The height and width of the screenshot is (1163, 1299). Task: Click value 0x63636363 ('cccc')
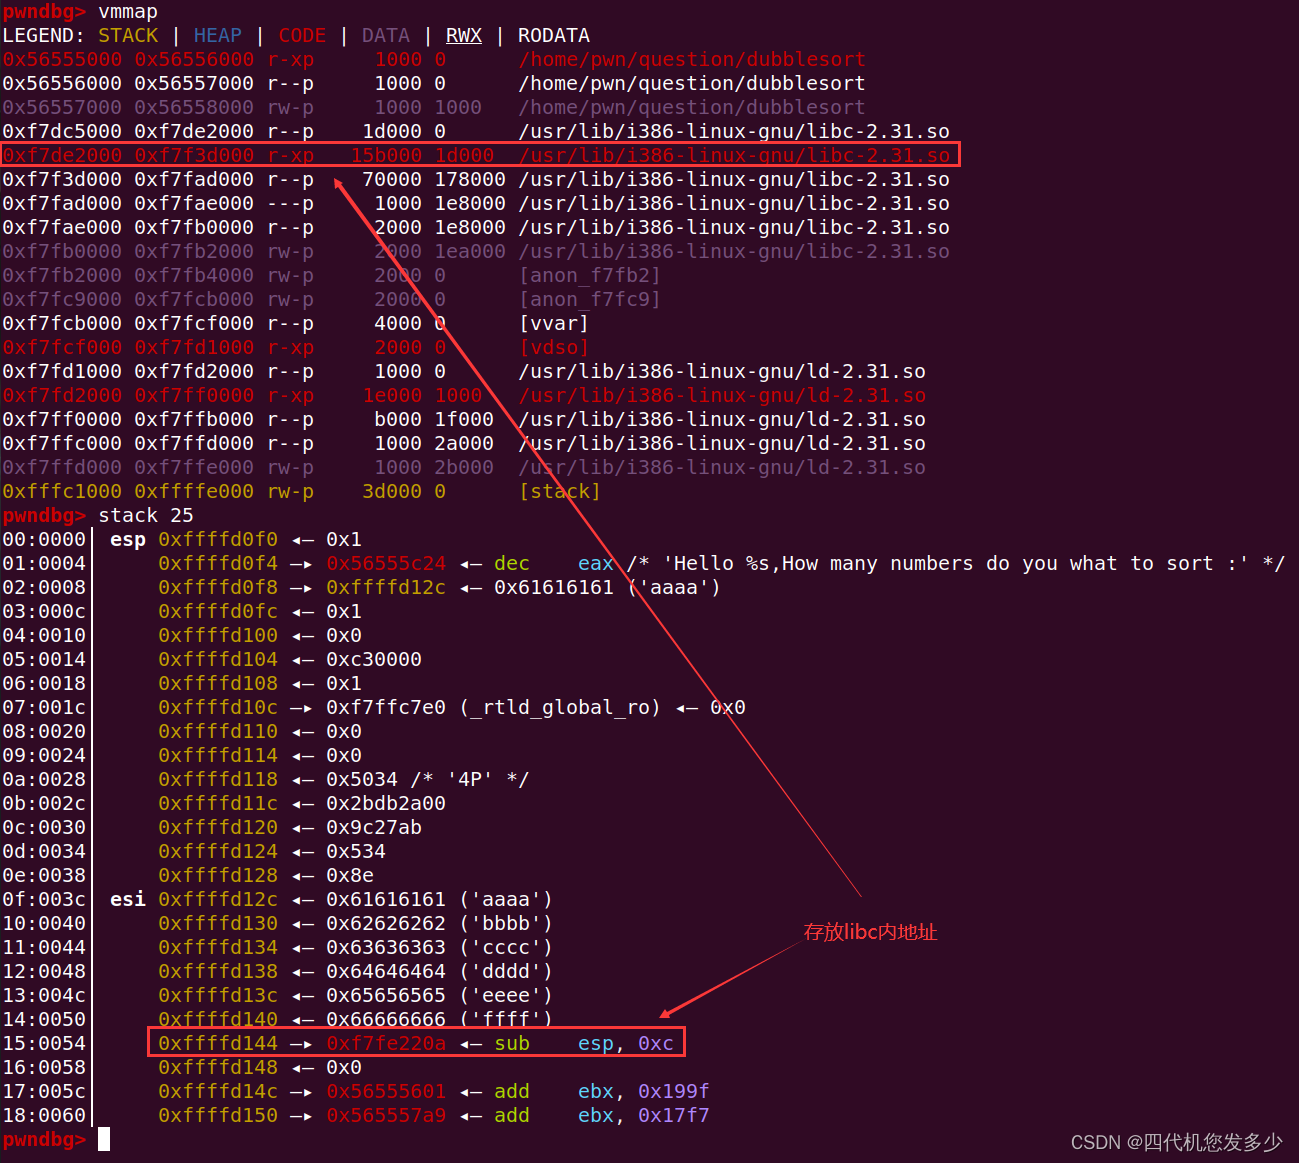coord(386,948)
